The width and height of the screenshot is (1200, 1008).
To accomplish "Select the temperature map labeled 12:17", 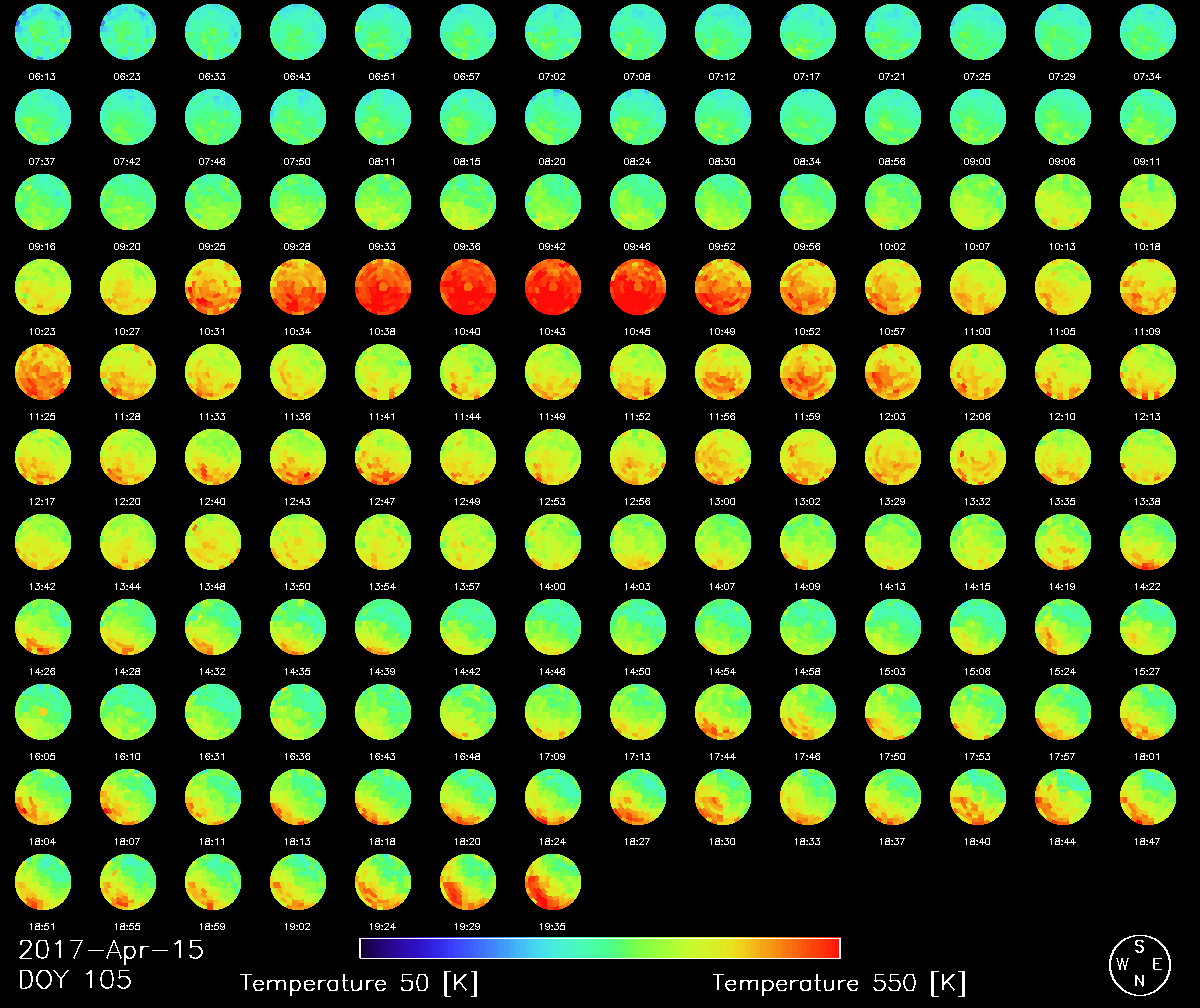I will click(x=43, y=457).
